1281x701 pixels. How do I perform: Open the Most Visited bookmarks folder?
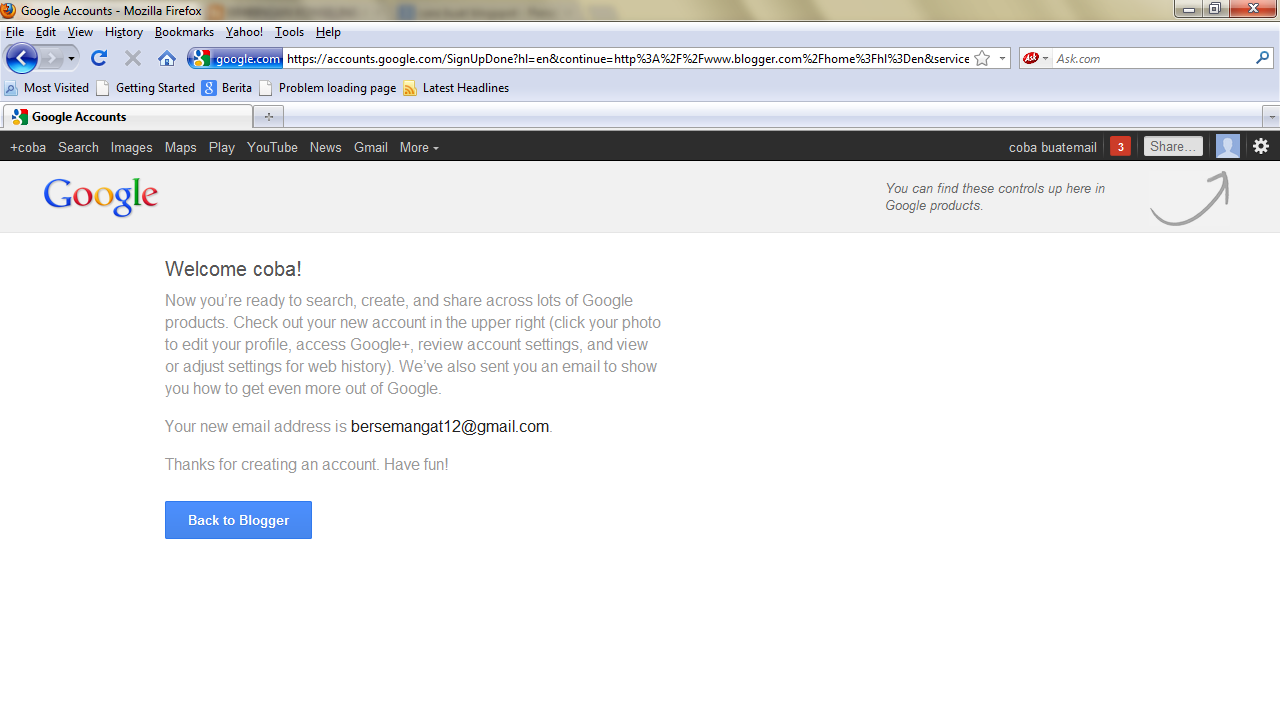click(46, 88)
